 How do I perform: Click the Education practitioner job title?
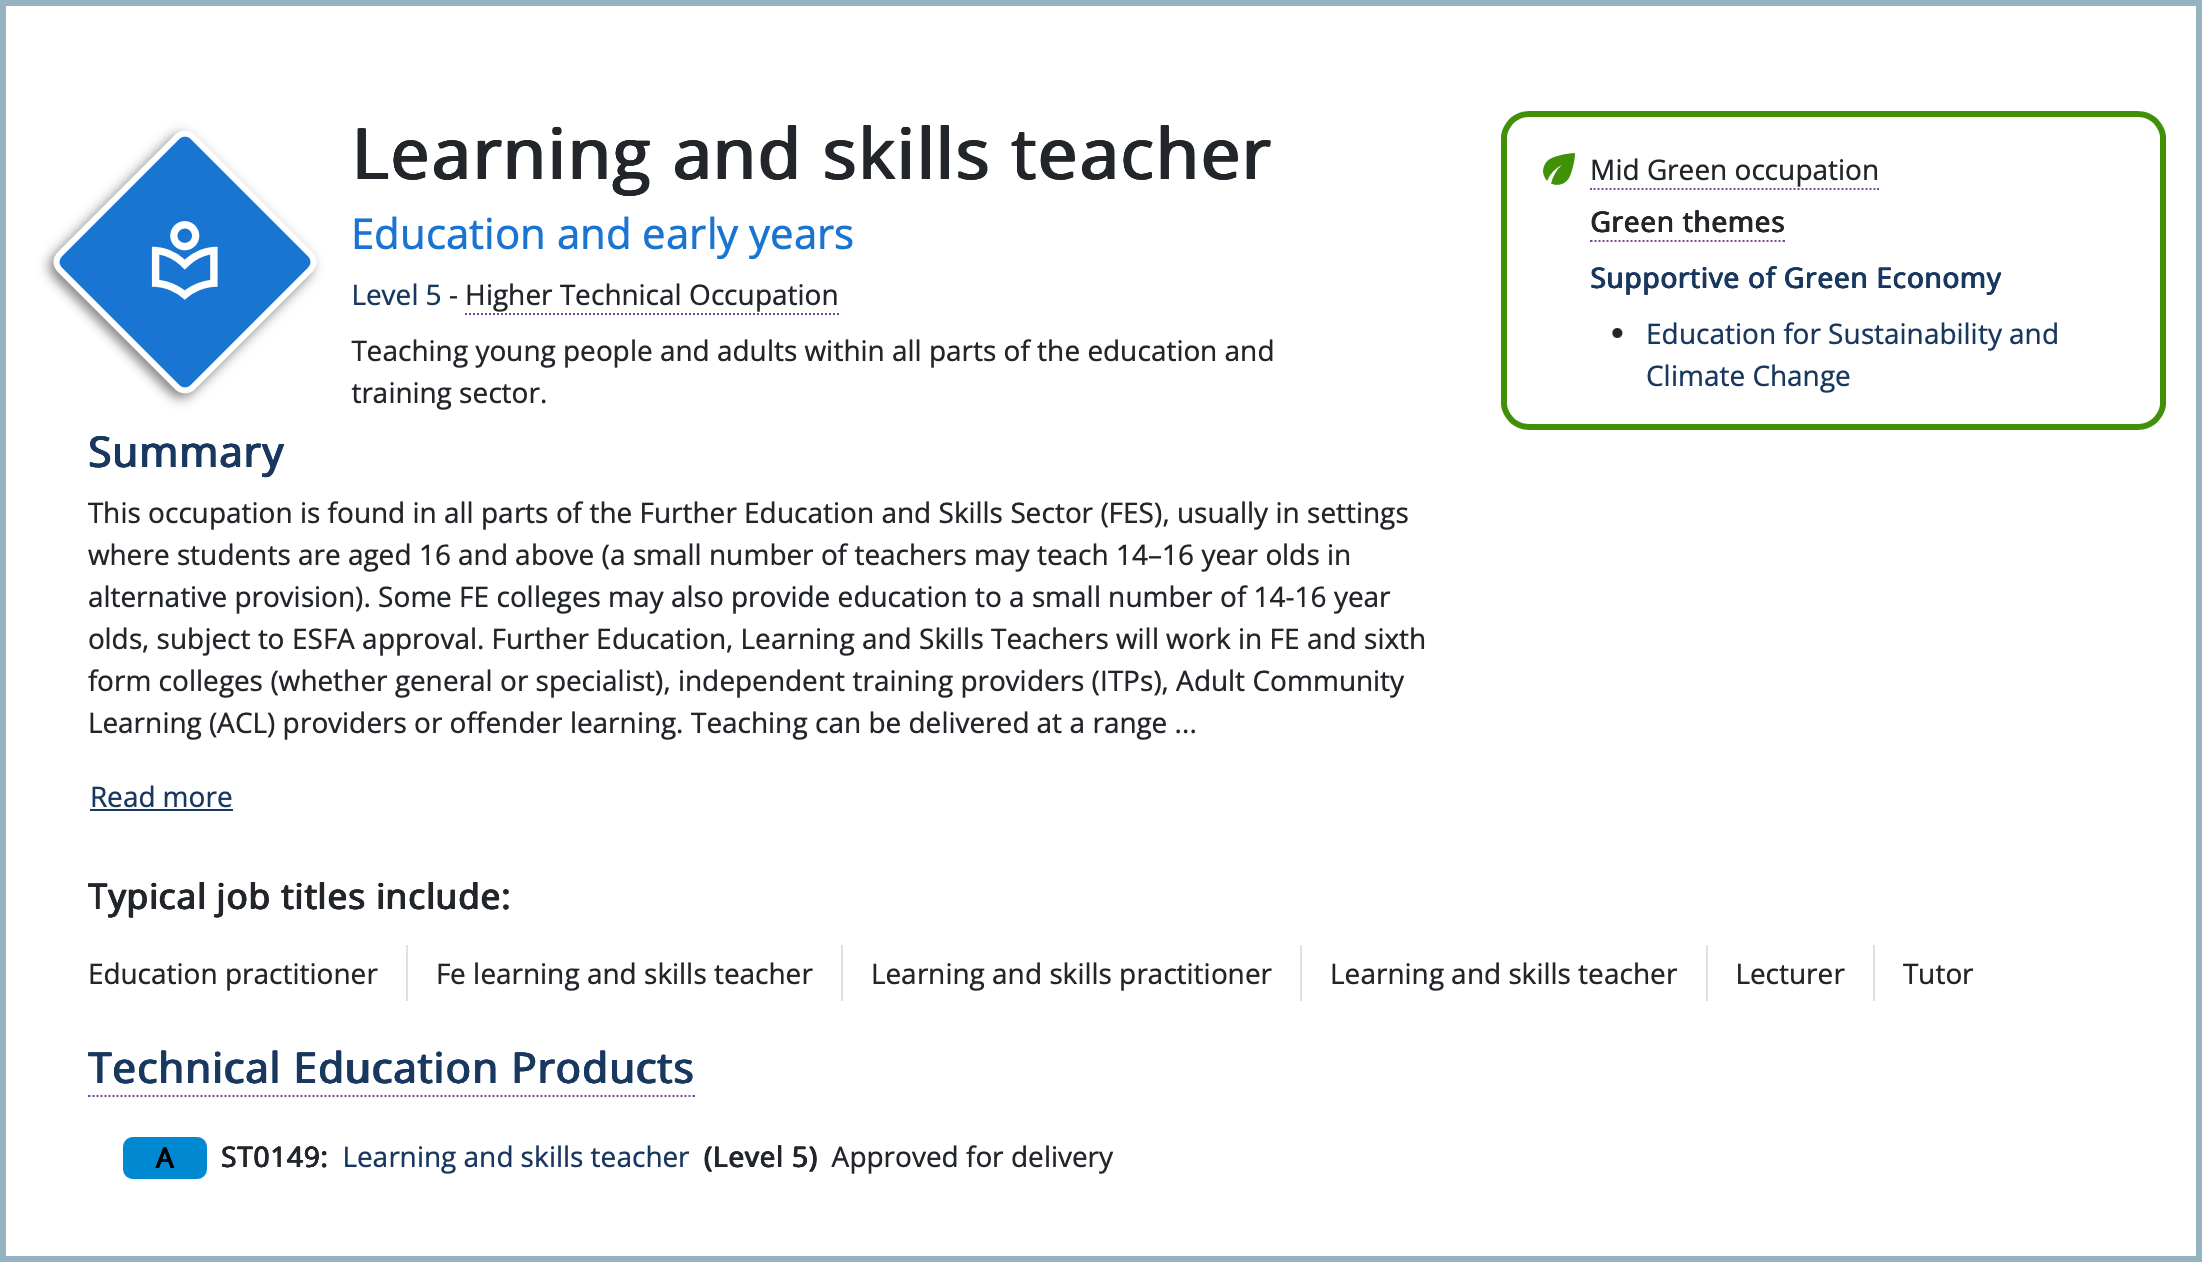coord(233,974)
